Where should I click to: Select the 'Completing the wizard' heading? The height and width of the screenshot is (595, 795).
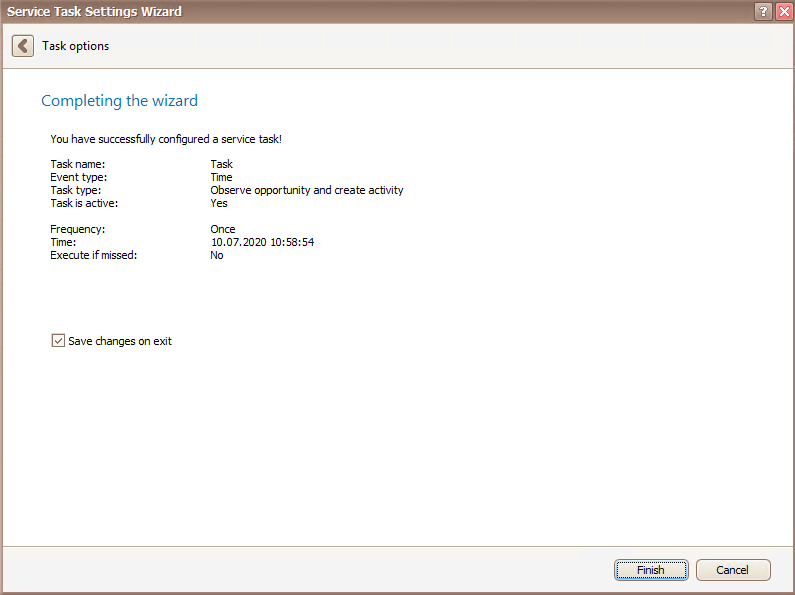coord(120,101)
